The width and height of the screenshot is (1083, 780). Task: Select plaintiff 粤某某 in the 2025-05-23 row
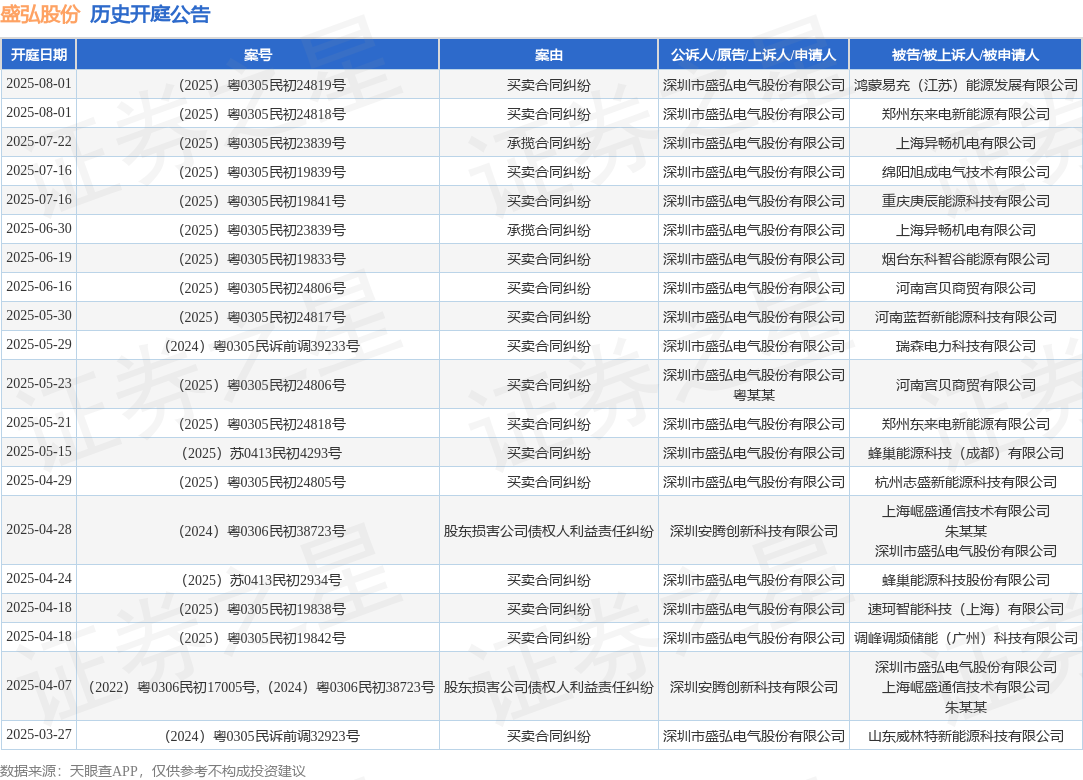tap(754, 395)
